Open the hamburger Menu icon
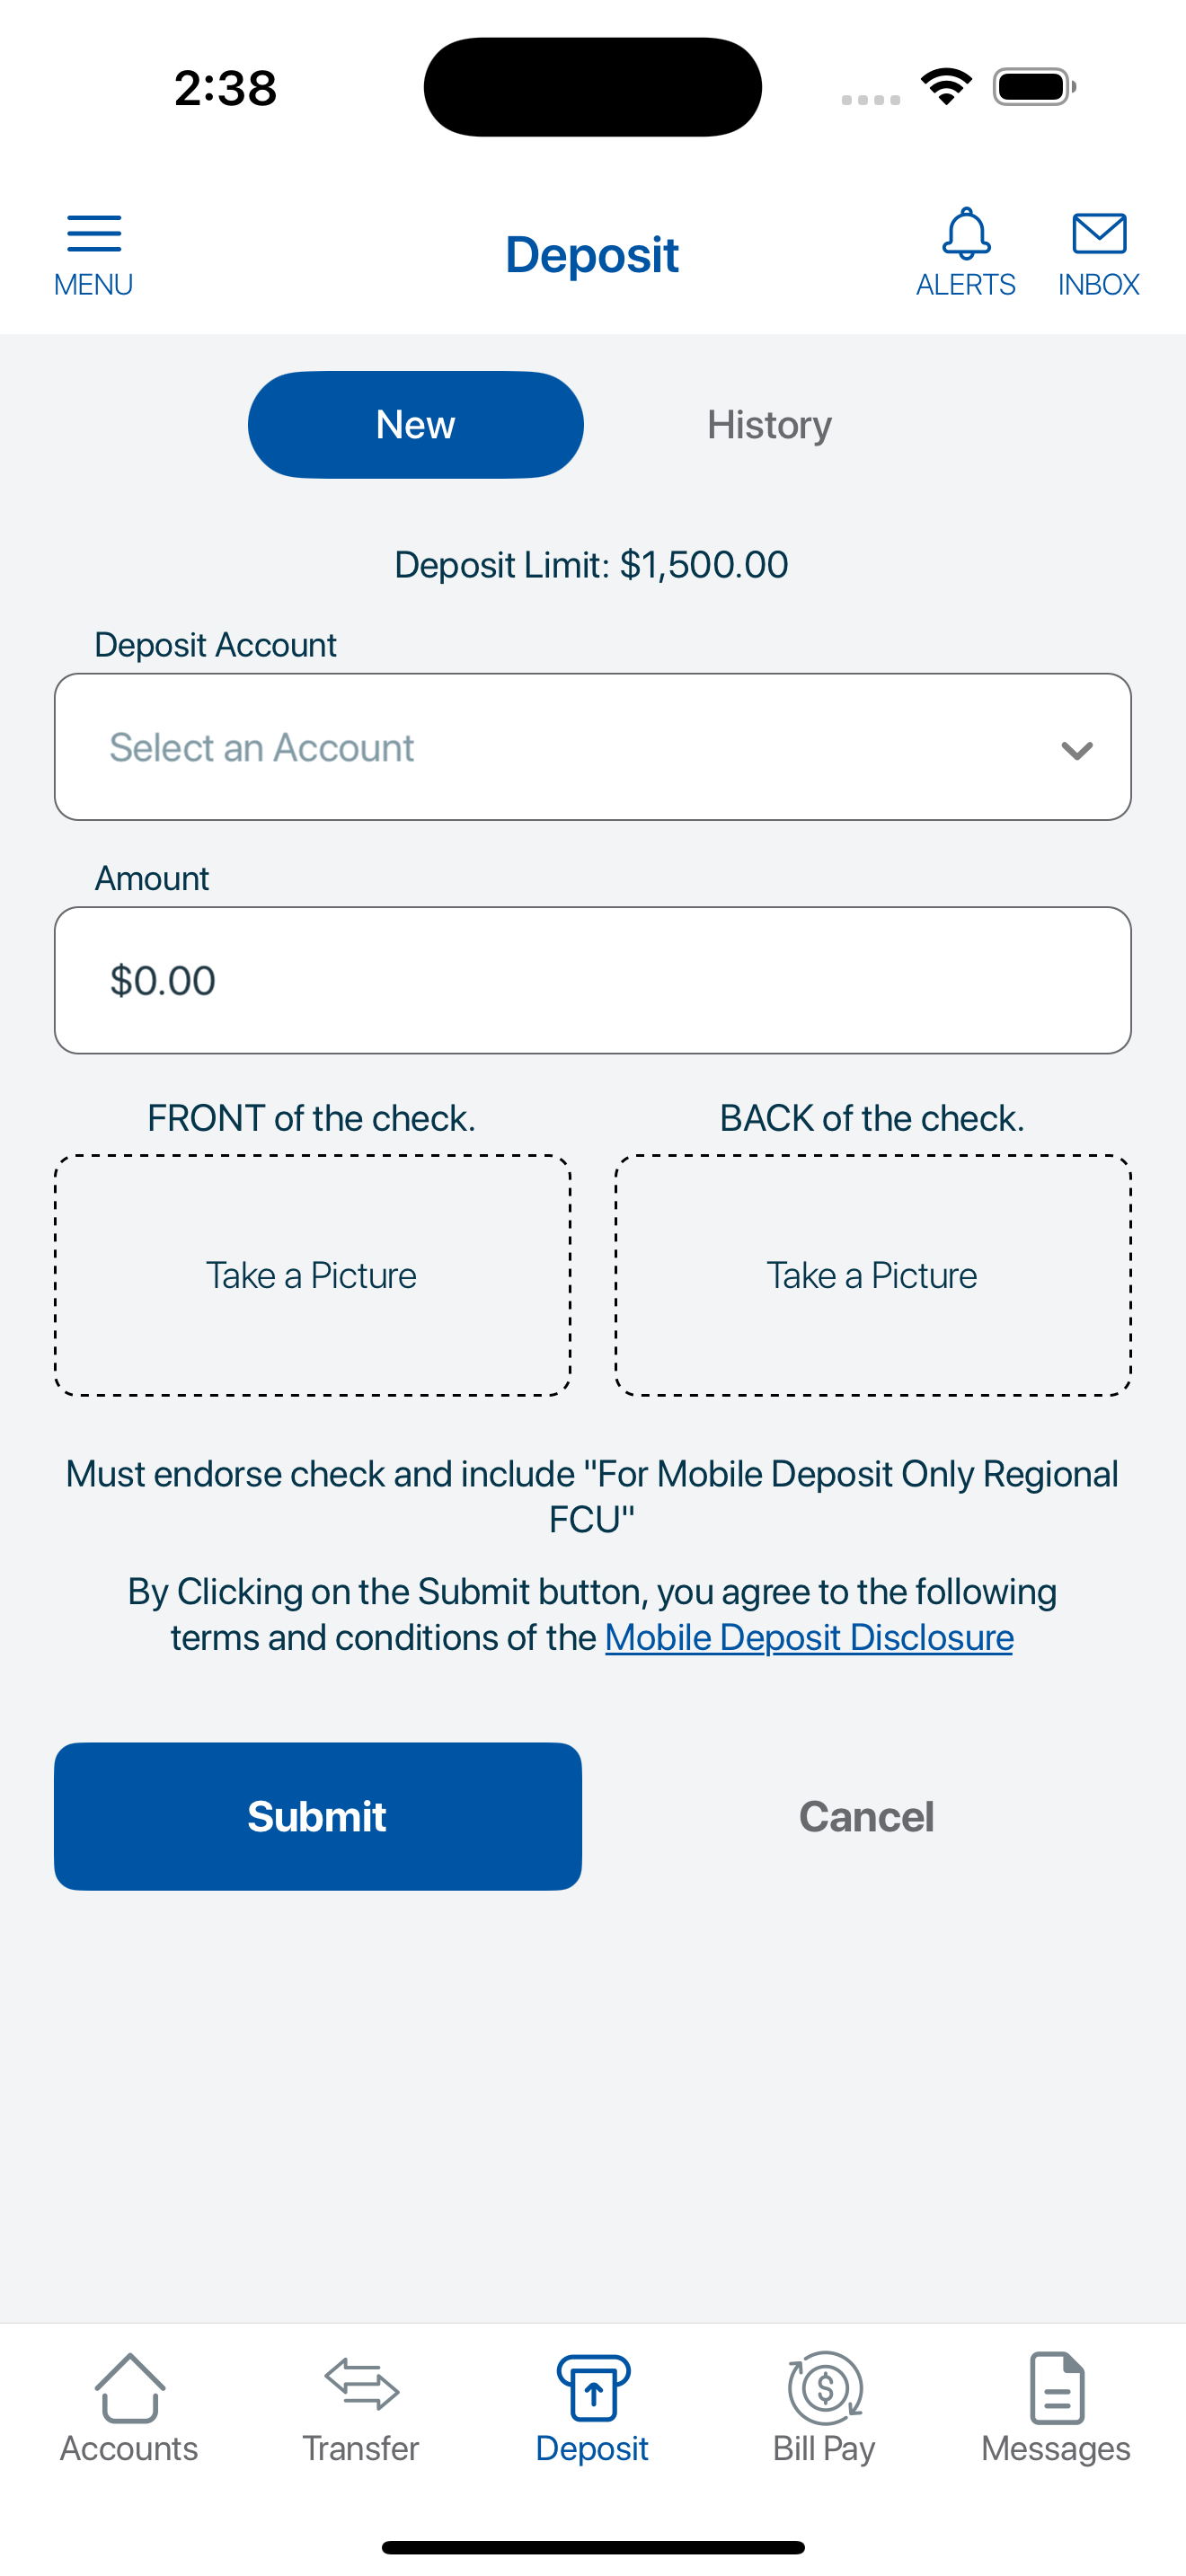 point(93,236)
